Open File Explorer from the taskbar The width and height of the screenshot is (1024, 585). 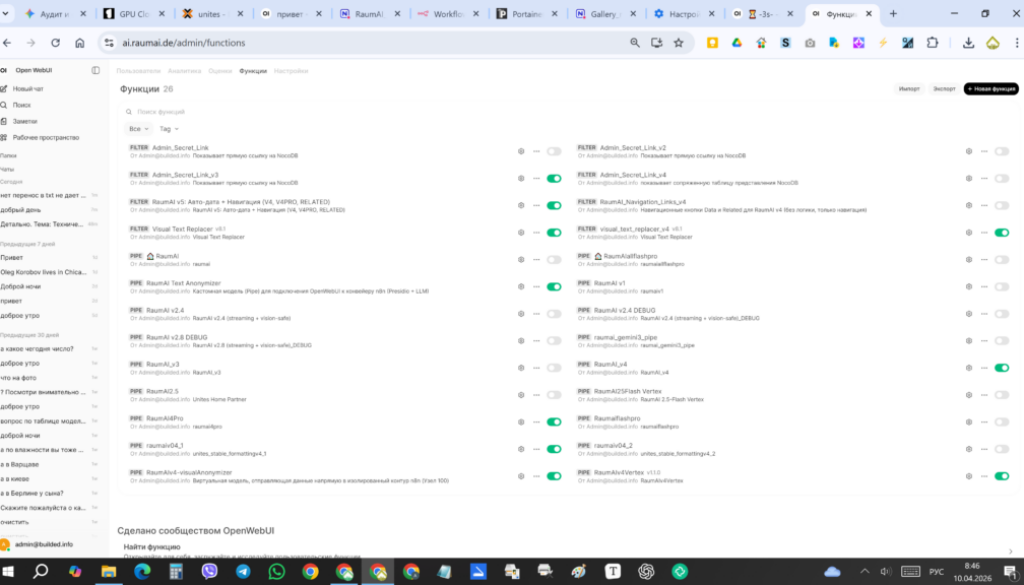point(108,571)
